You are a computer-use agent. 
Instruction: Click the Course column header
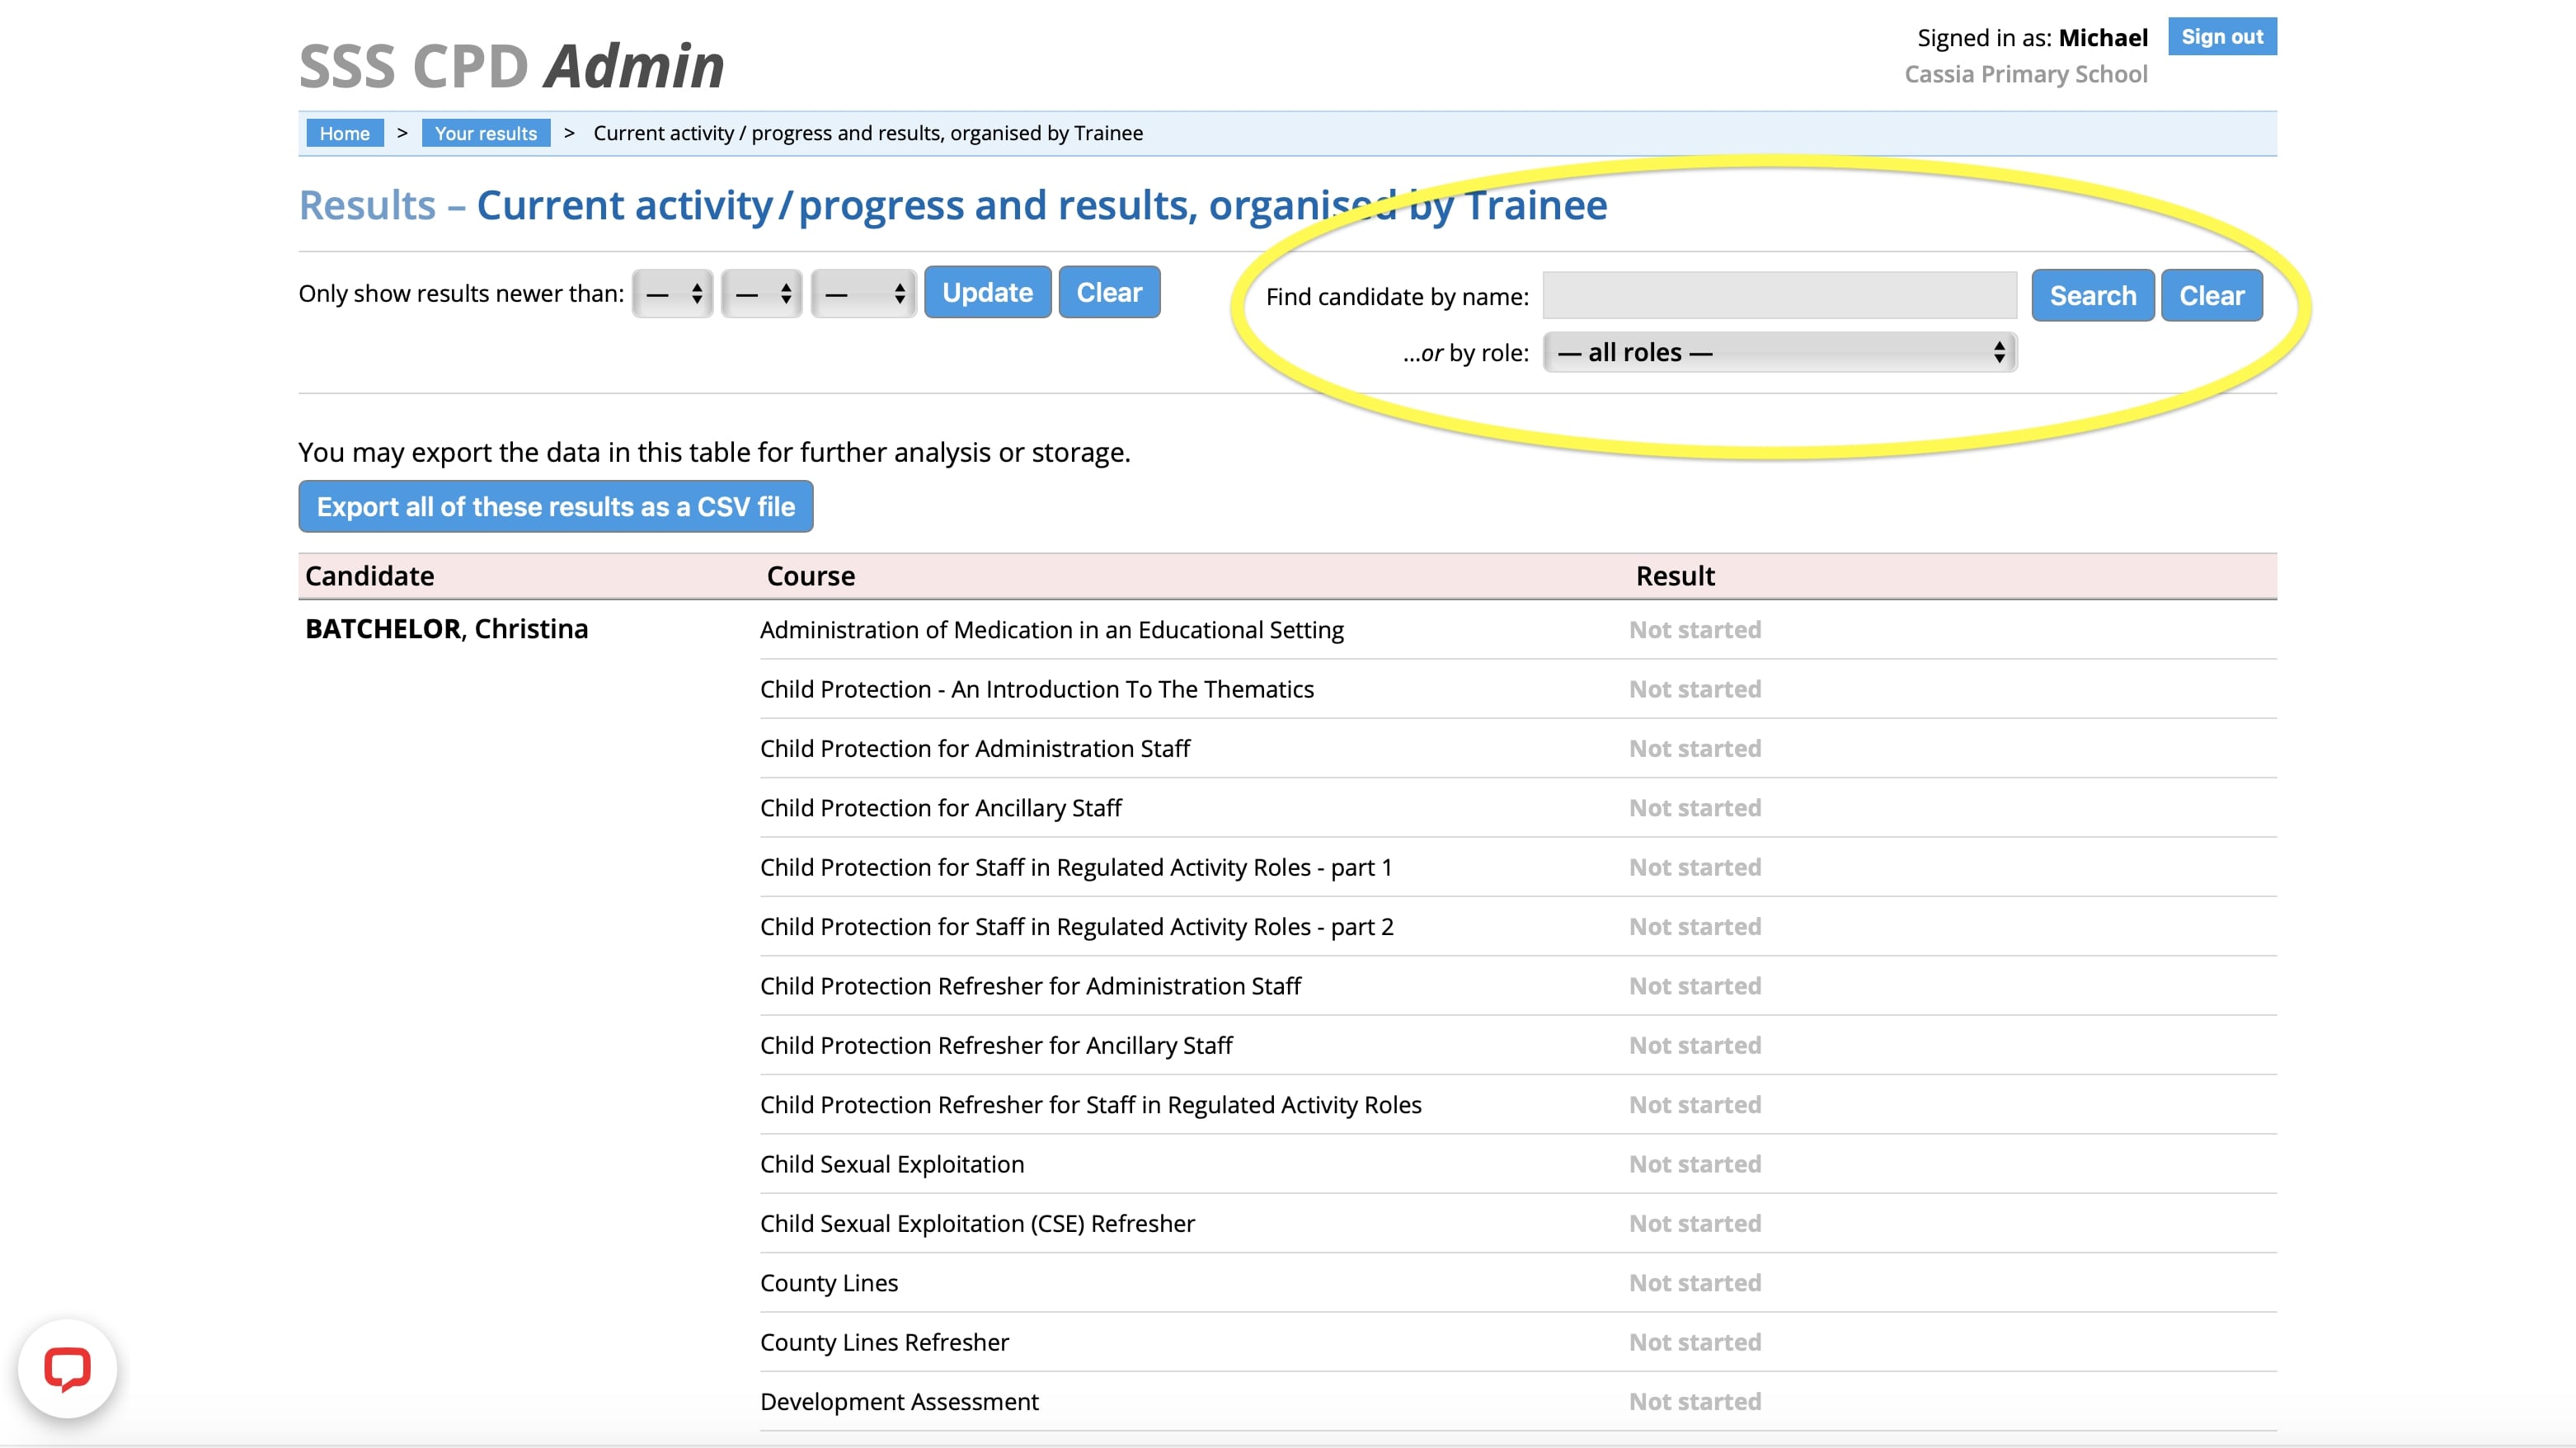pos(810,576)
